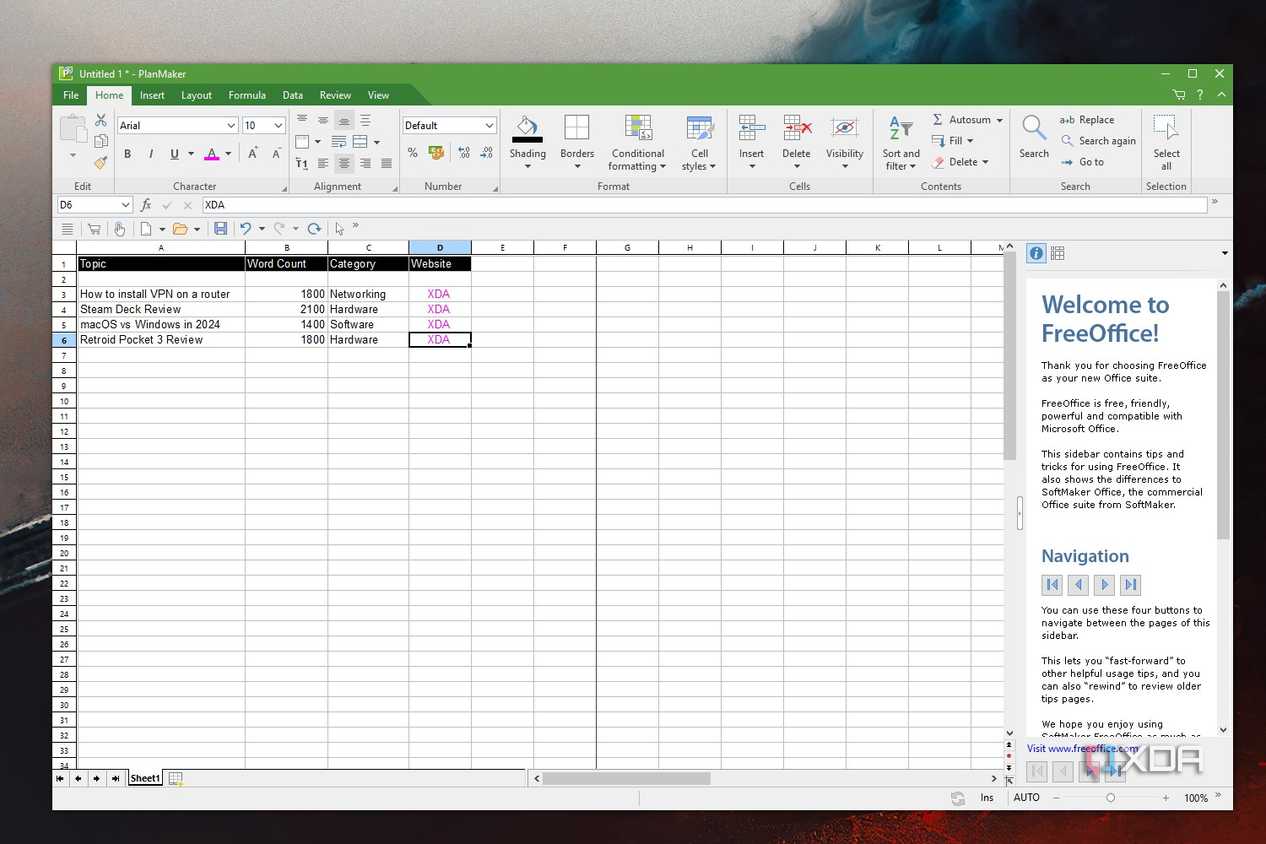Go to the sidebar's next page arrow
The width and height of the screenshot is (1266, 844).
[1104, 585]
